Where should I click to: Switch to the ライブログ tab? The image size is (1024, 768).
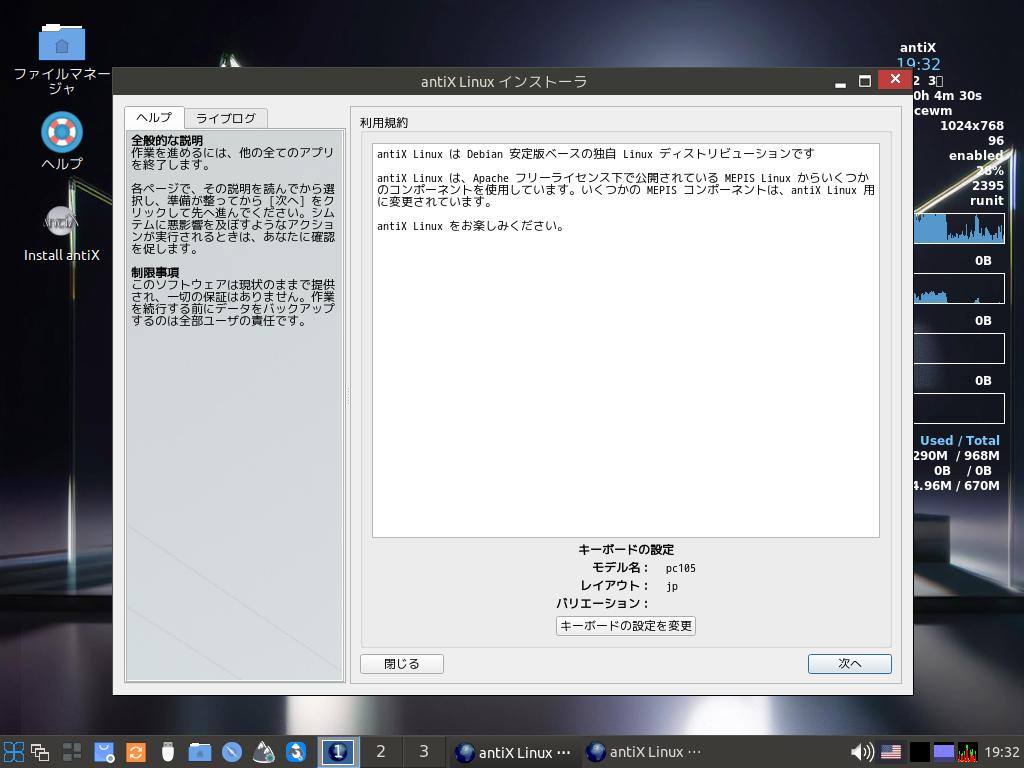click(x=226, y=118)
